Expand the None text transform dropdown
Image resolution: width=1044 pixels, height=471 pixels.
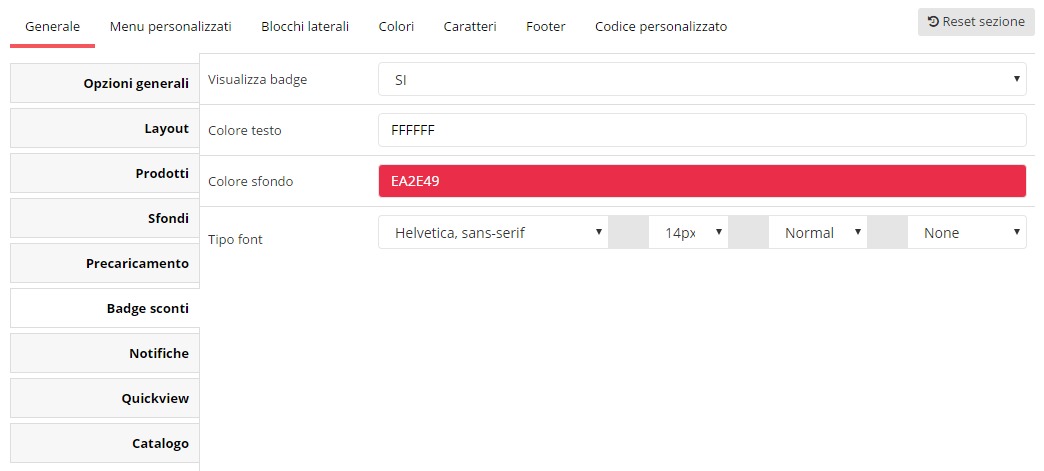coord(967,233)
